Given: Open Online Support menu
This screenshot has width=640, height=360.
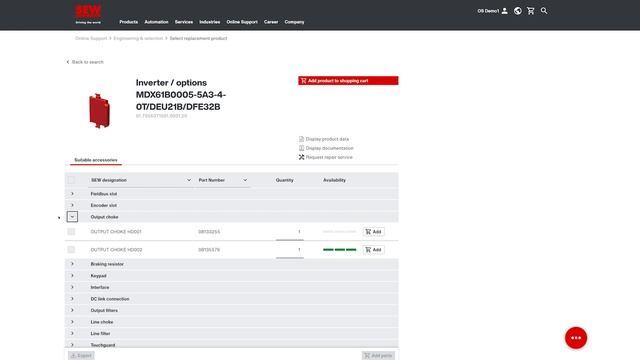Looking at the screenshot, I should click(242, 22).
